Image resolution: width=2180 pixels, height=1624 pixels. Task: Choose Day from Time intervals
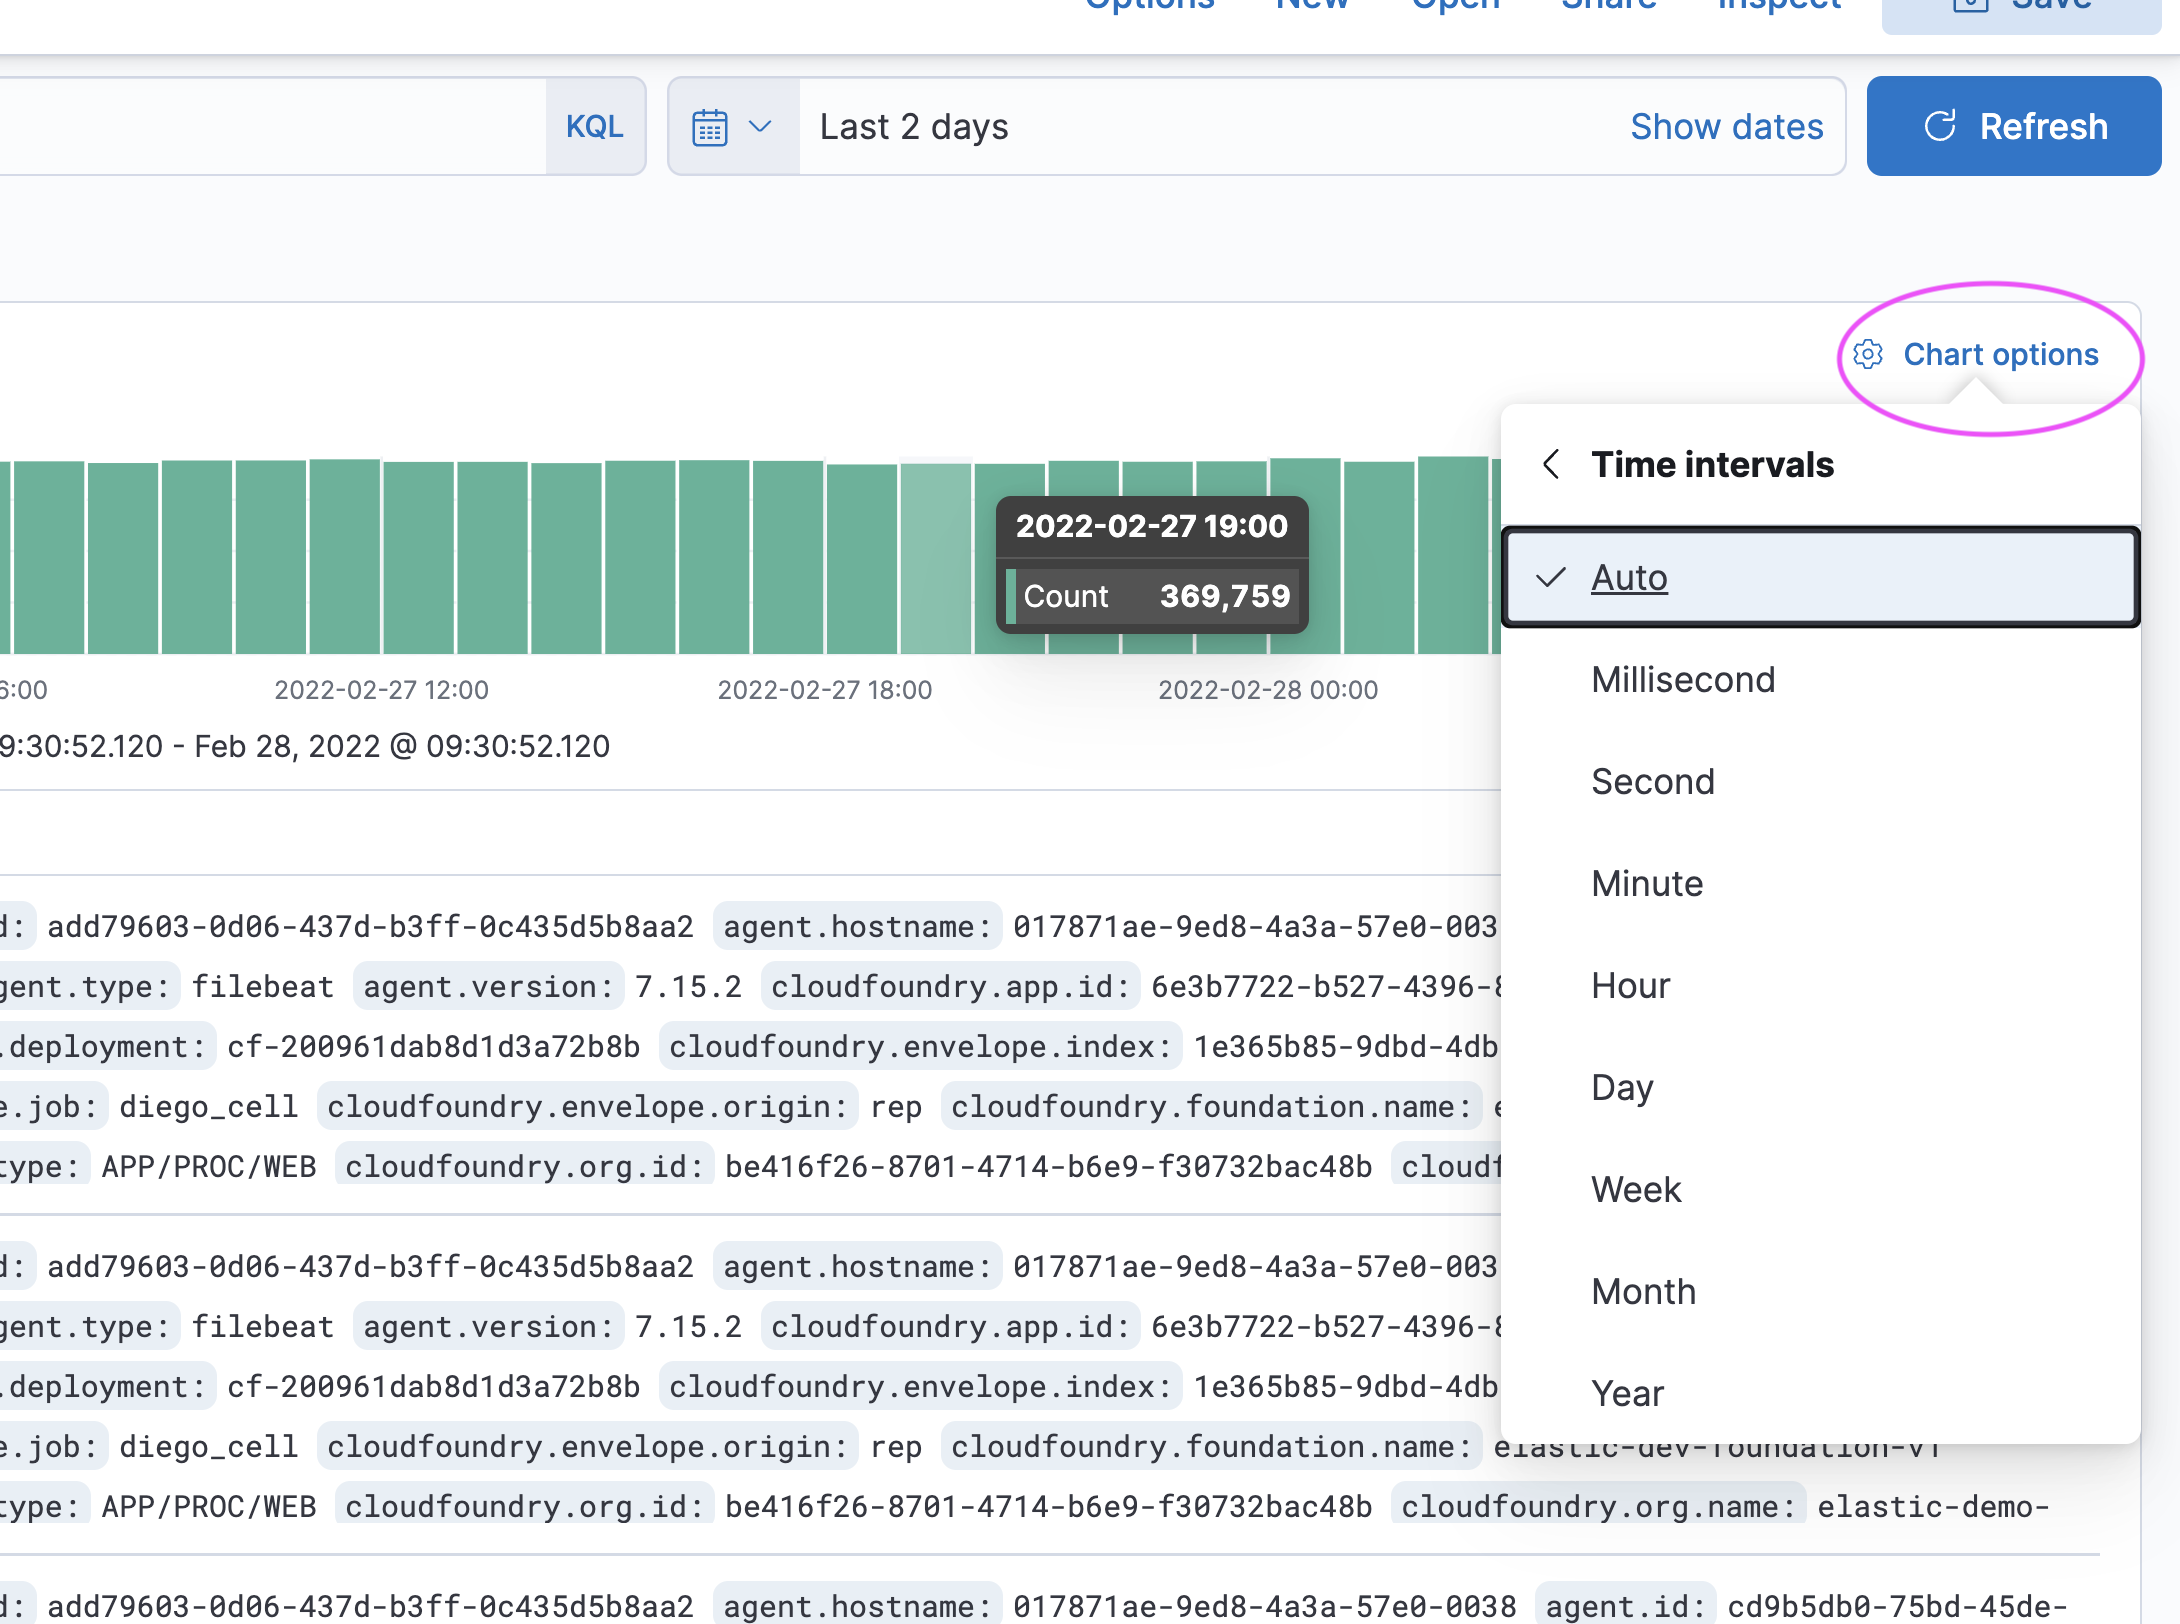point(1622,1087)
